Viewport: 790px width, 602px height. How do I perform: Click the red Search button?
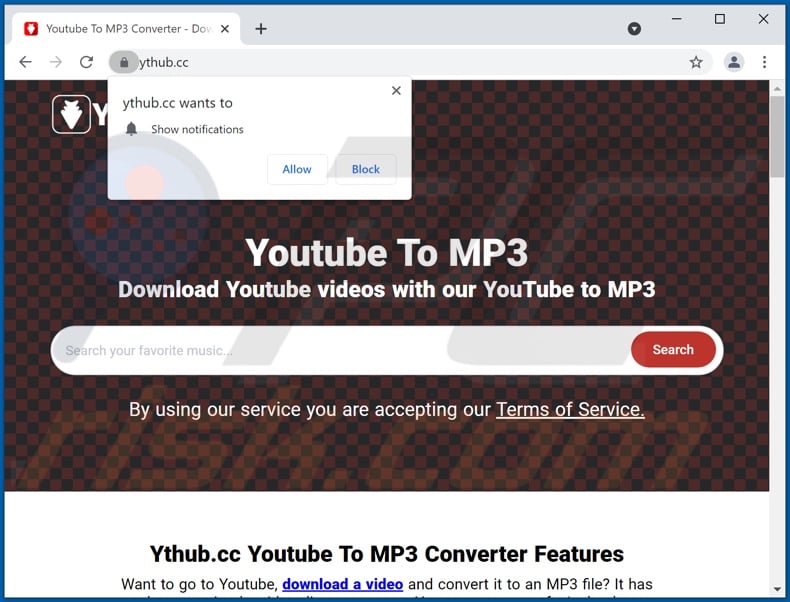click(673, 350)
